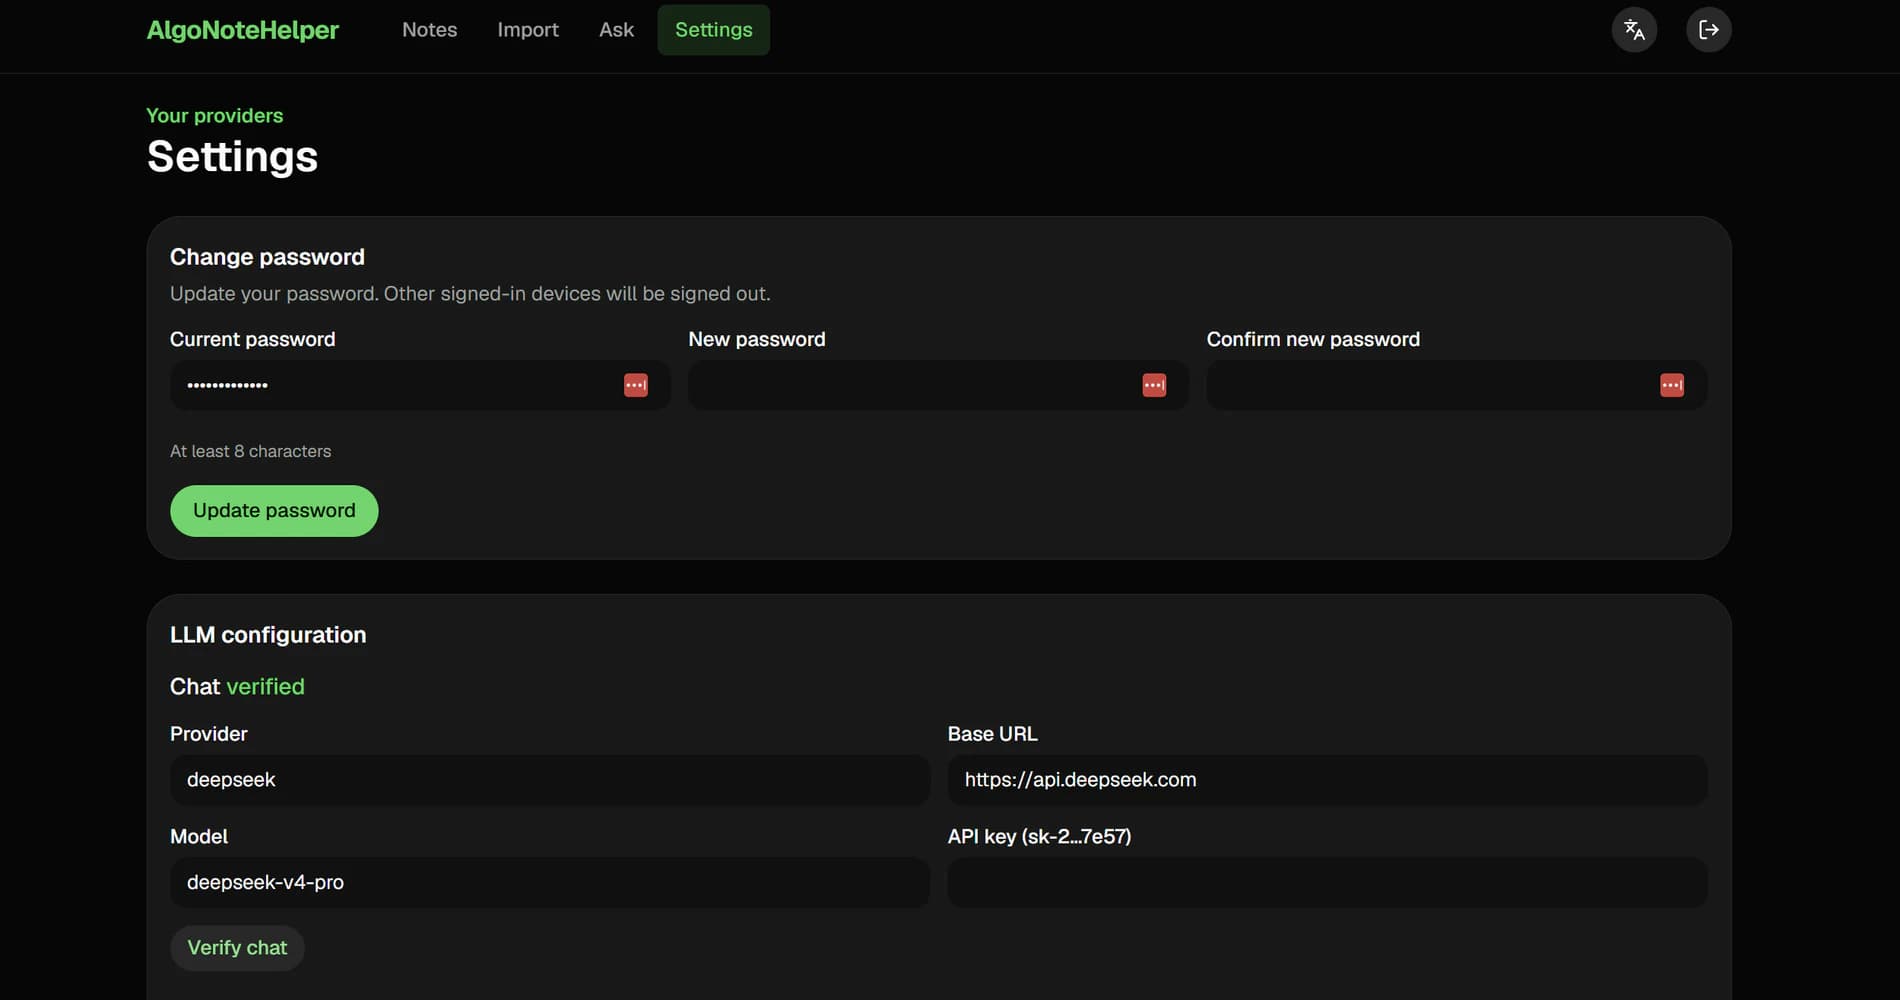Click the 'Your providers' text
This screenshot has height=1000, width=1900.
point(215,116)
